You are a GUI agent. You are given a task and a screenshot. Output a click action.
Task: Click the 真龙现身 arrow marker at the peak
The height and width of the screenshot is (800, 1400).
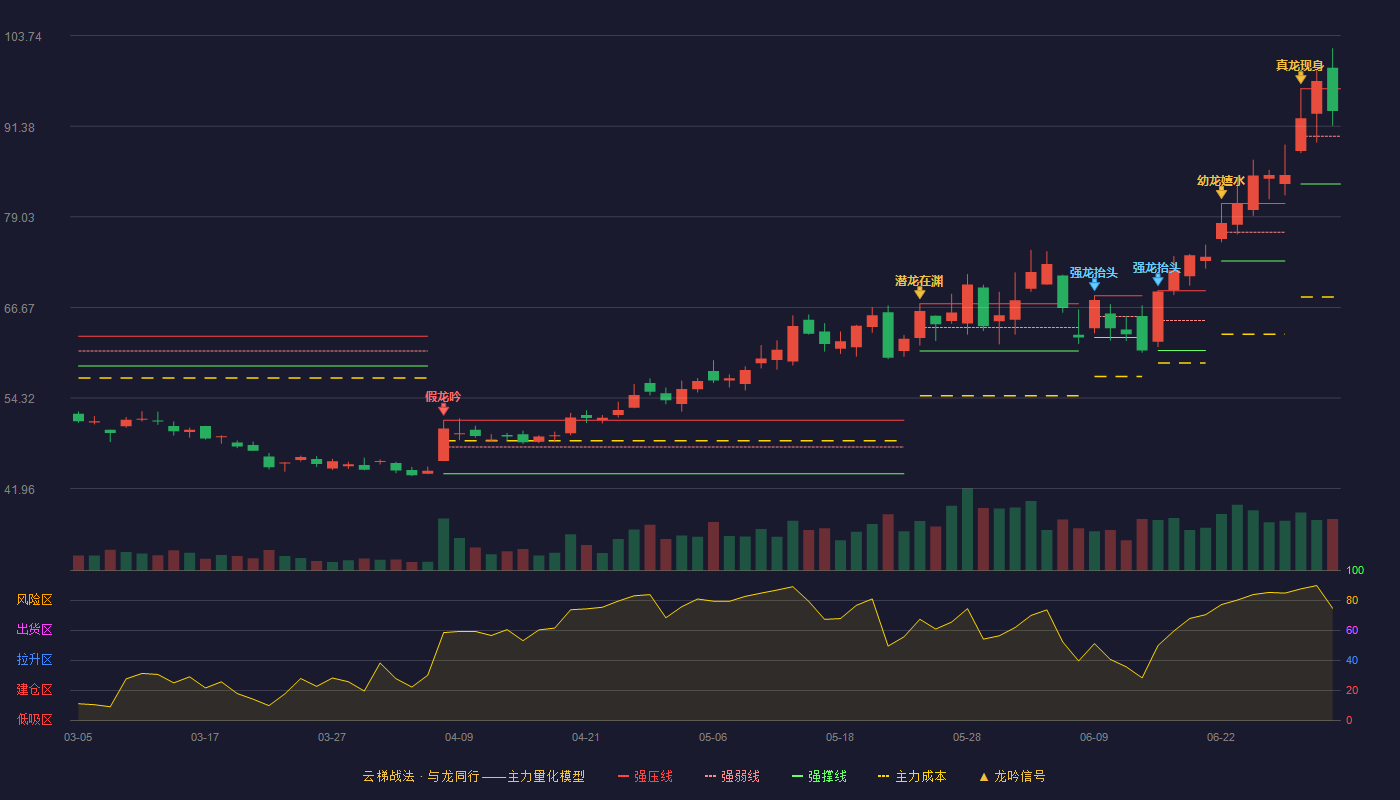click(1300, 78)
